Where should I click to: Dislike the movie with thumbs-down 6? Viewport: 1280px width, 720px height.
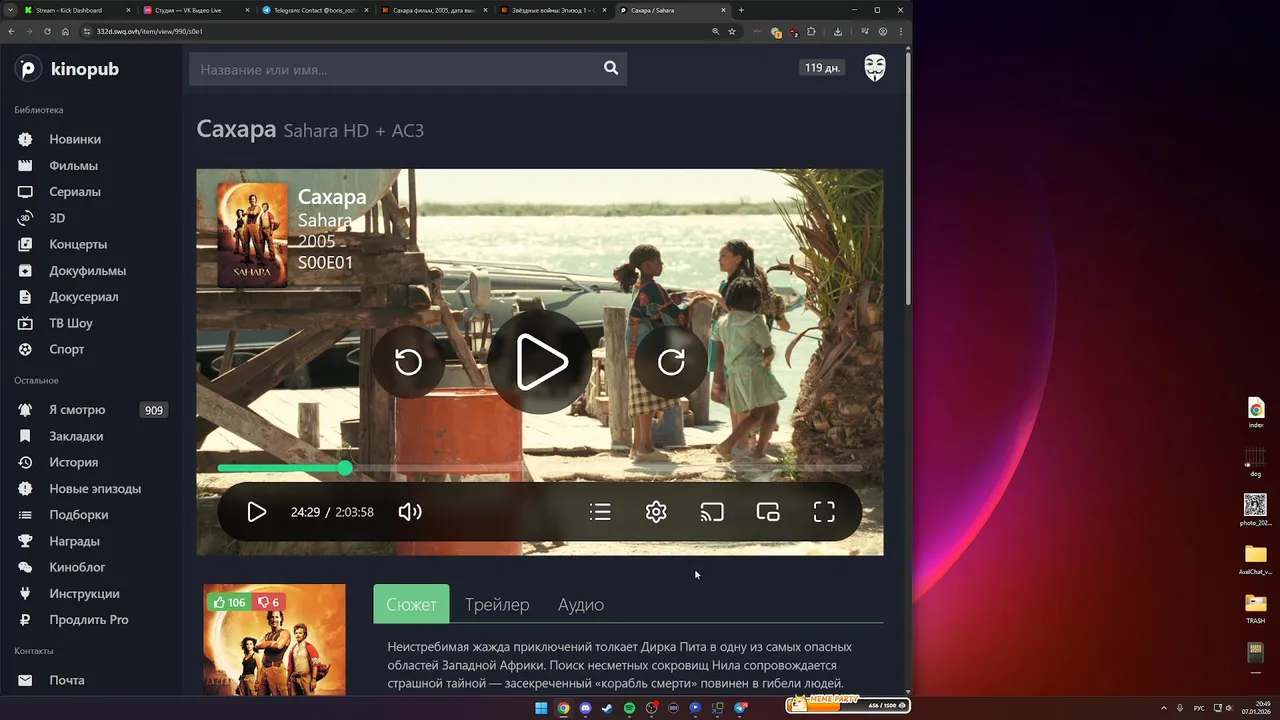click(268, 602)
